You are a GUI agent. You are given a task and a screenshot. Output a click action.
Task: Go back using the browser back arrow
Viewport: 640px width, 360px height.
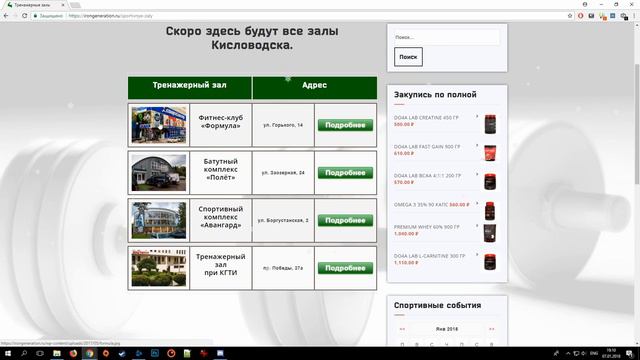6,16
